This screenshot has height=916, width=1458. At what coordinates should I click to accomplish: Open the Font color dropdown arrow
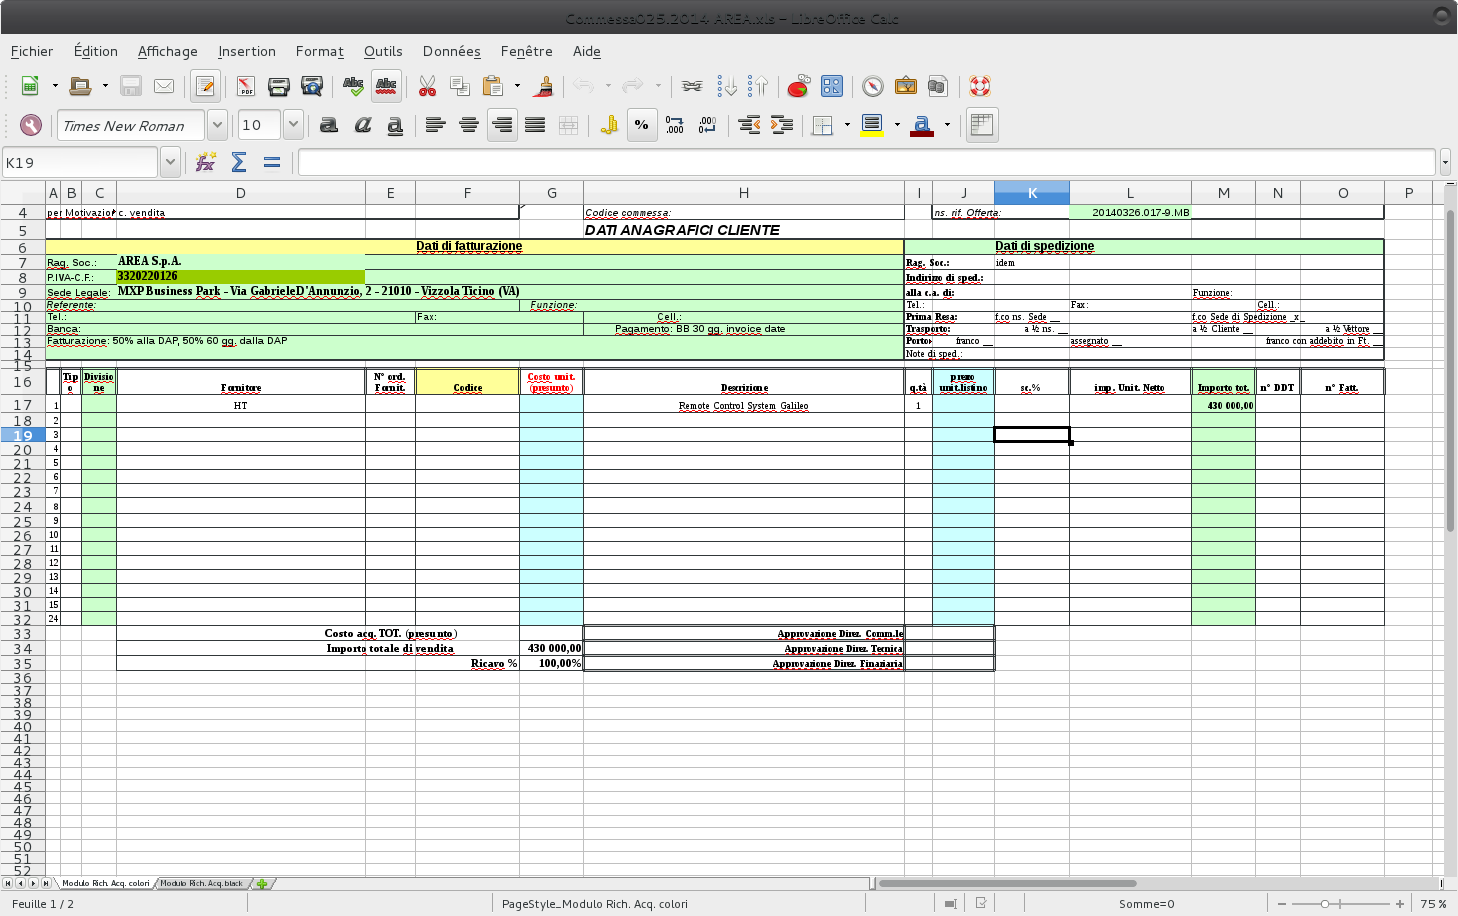click(x=947, y=125)
